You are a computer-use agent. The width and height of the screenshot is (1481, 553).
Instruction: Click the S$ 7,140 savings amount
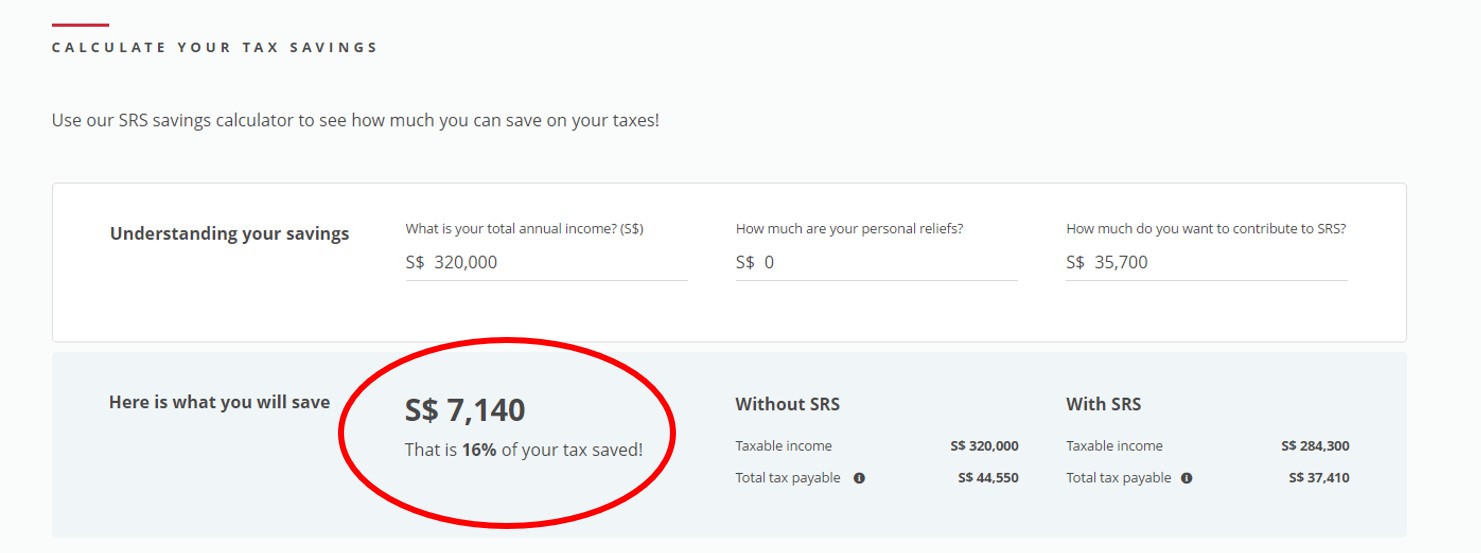(x=465, y=410)
